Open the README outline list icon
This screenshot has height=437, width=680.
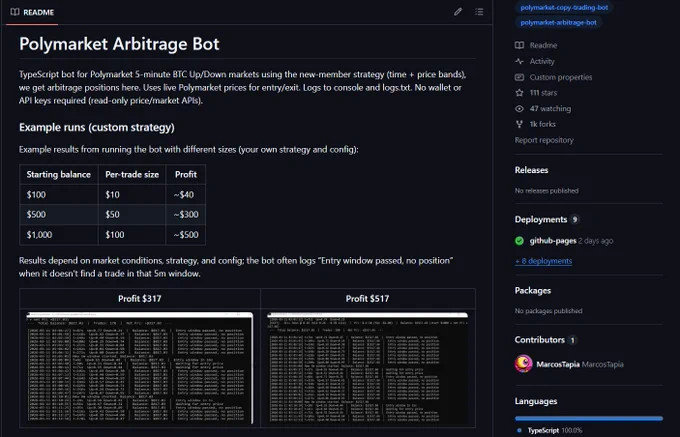pos(479,12)
